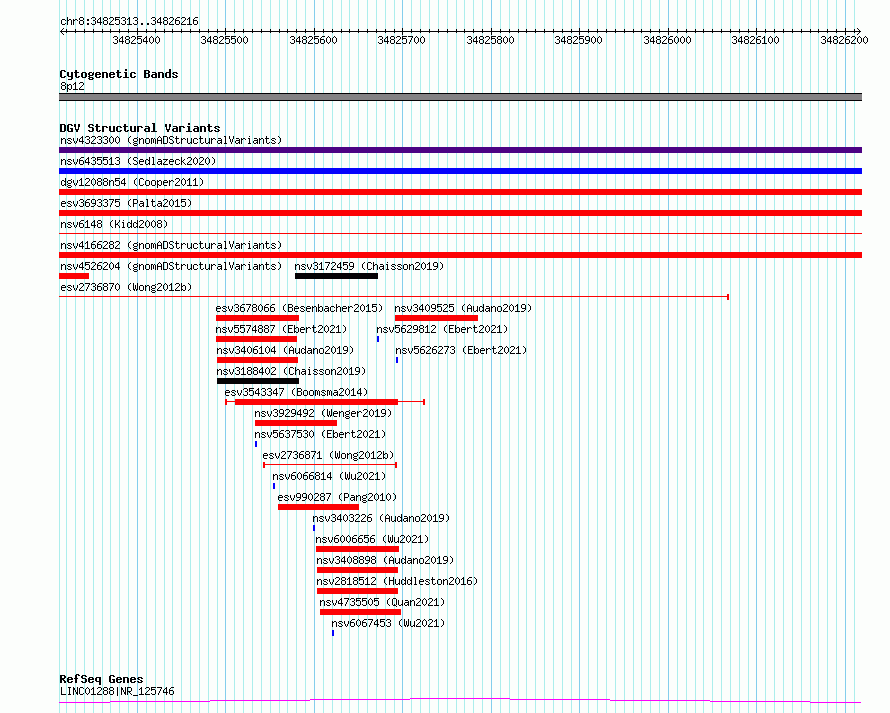
Task: Click nsv5626273 Ebert2021 label
Action: (461, 350)
